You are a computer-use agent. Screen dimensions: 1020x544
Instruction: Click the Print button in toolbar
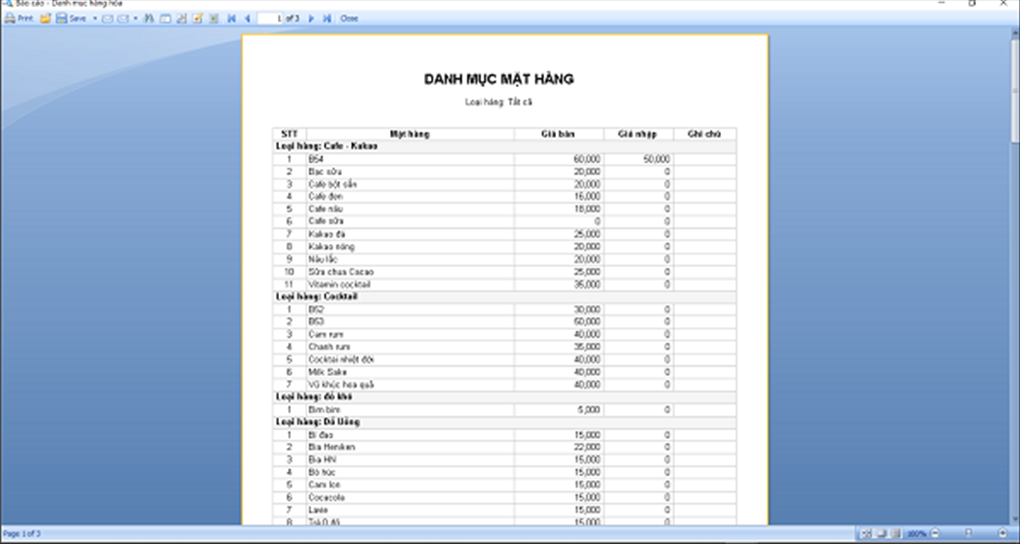[19, 19]
